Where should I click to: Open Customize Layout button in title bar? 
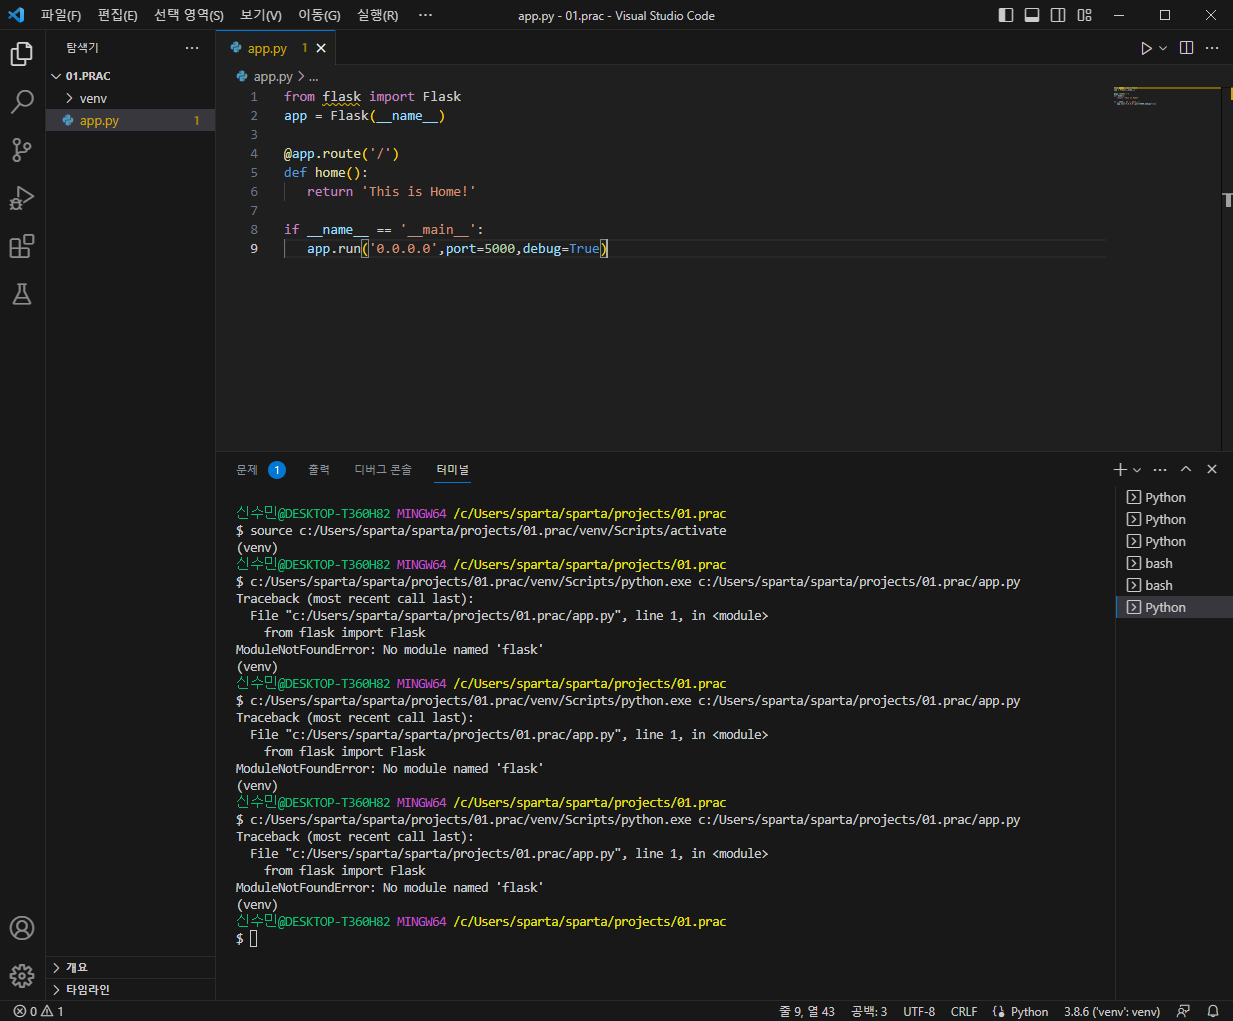[x=1085, y=15]
